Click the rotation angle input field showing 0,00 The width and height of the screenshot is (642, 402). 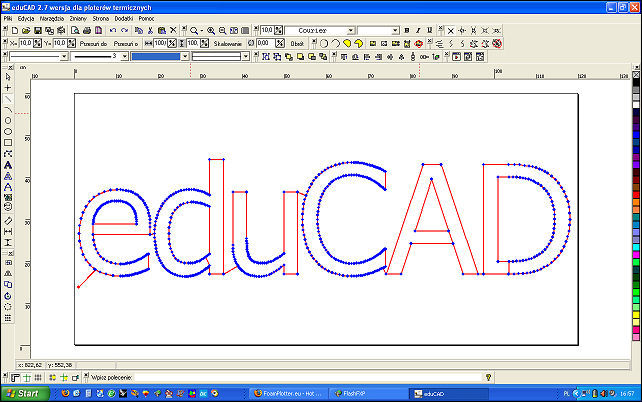click(x=265, y=43)
